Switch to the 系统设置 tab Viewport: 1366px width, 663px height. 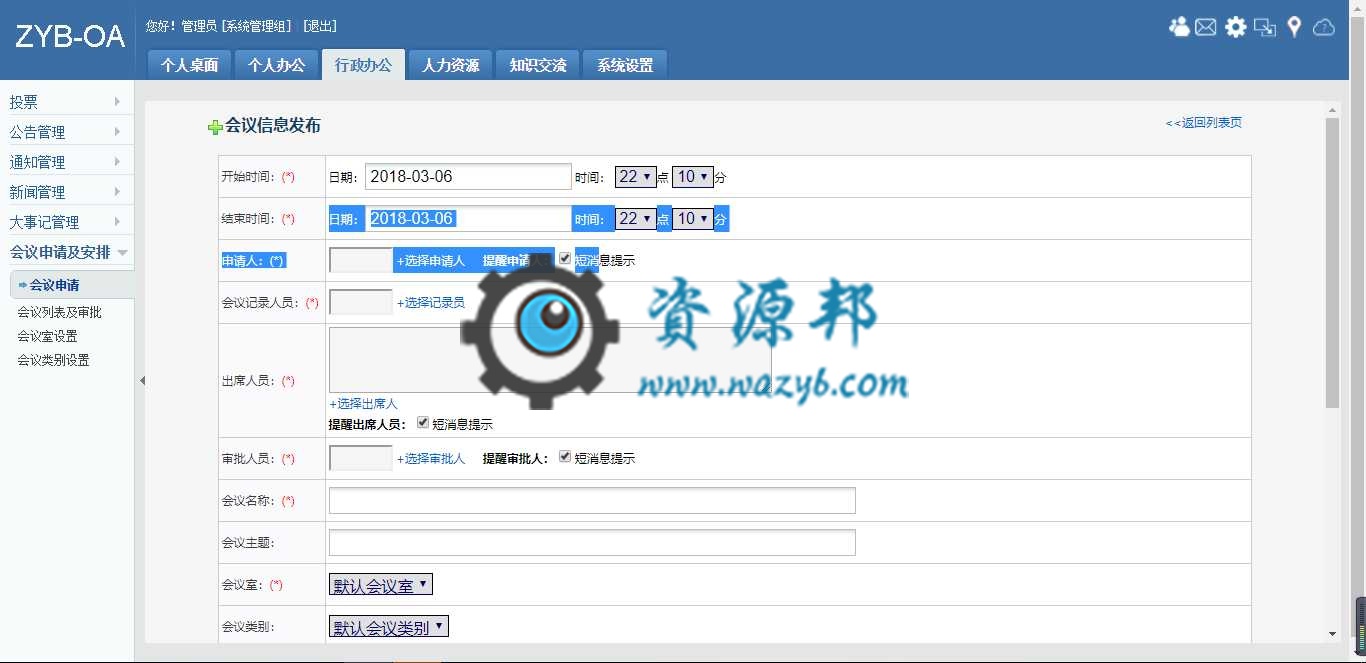tap(625, 65)
